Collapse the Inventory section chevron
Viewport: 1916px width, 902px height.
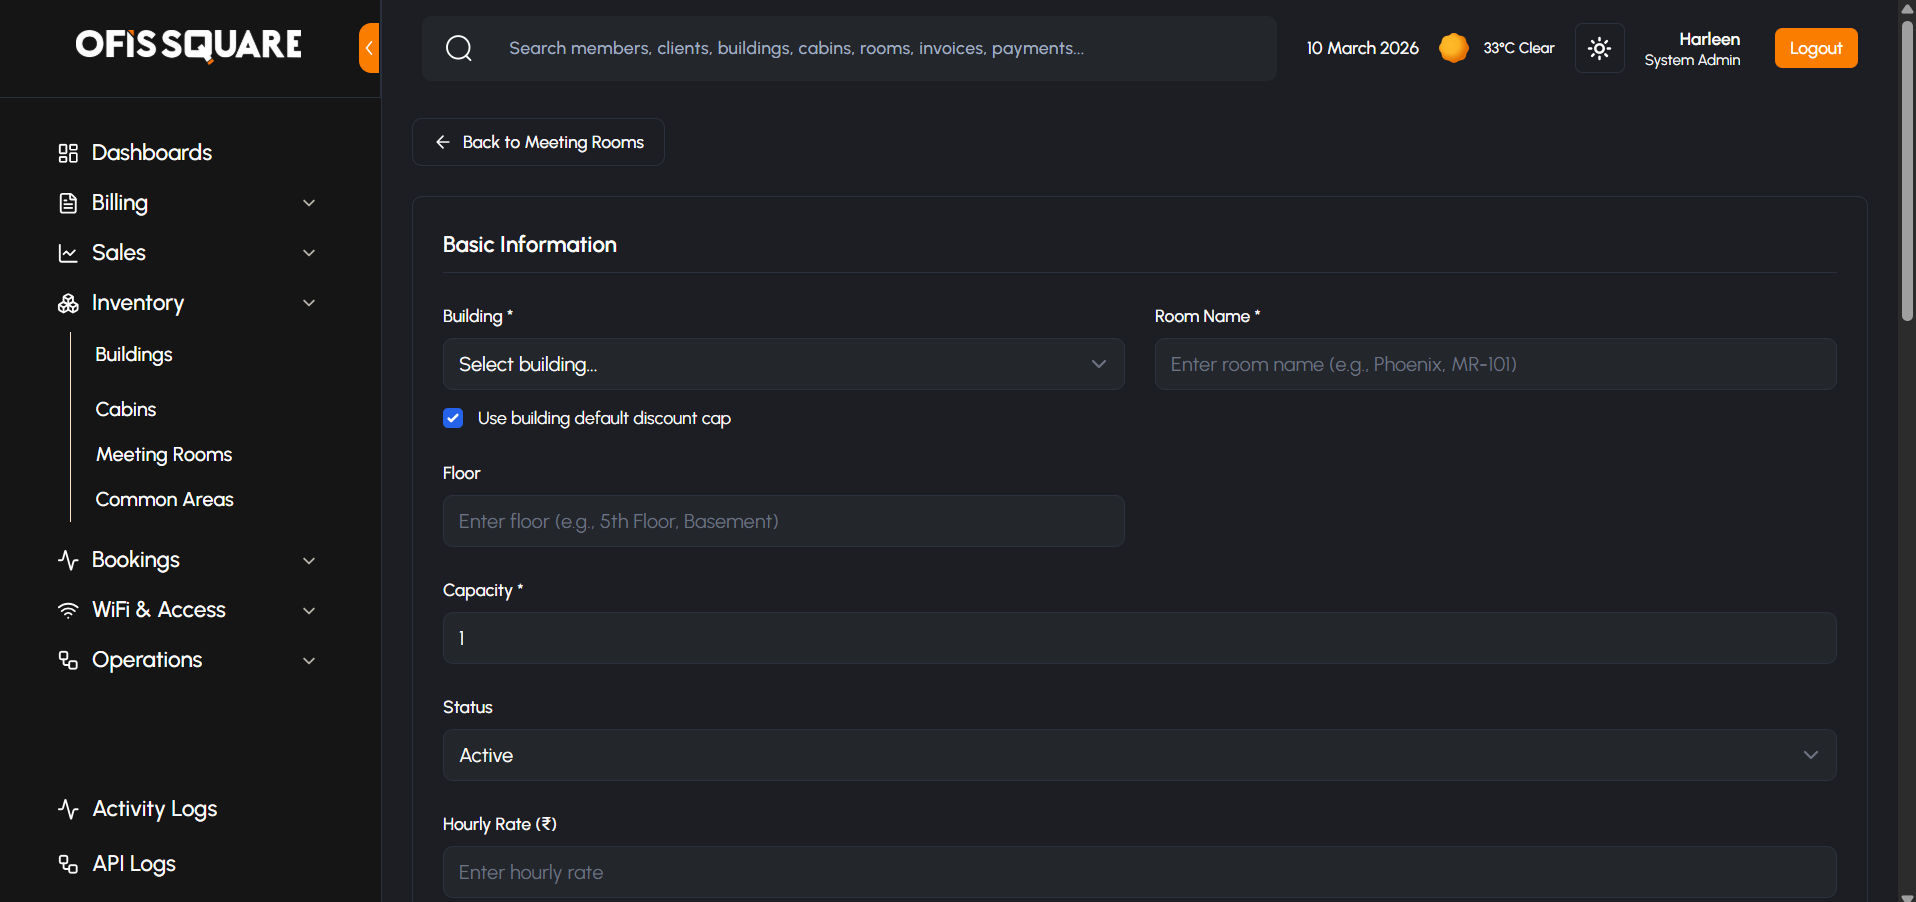click(309, 303)
